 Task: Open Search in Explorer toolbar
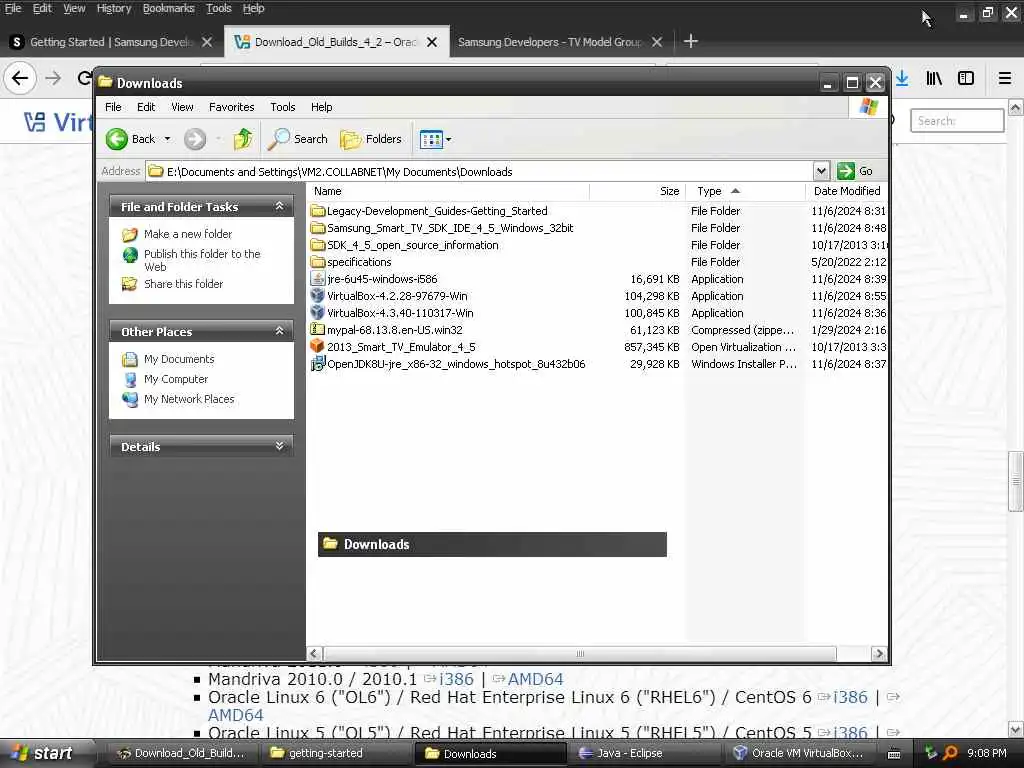tap(298, 139)
